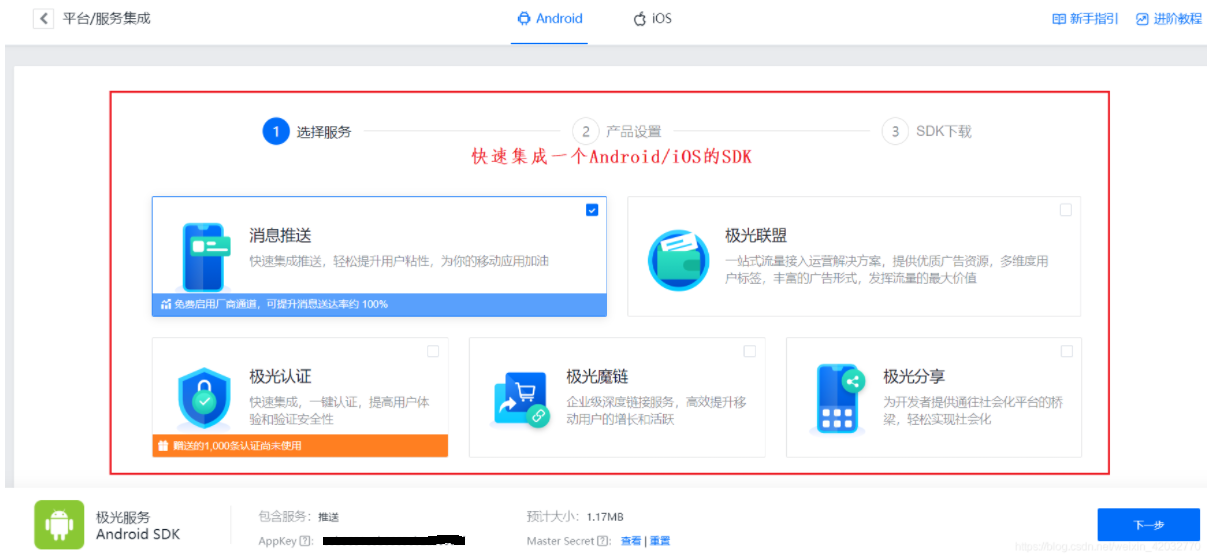Viewport: 1210px width, 557px height.
Task: Click the 下一步 next button
Action: tap(1148, 525)
